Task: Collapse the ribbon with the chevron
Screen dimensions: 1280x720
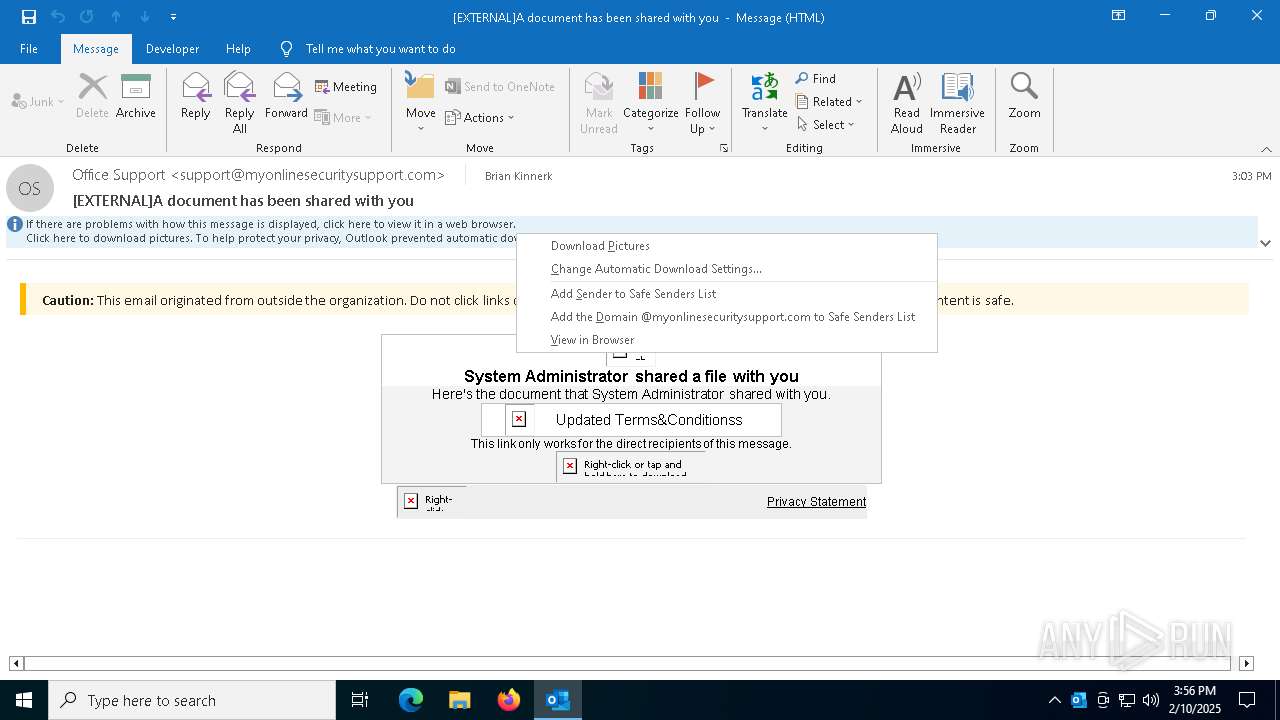Action: (x=1266, y=149)
